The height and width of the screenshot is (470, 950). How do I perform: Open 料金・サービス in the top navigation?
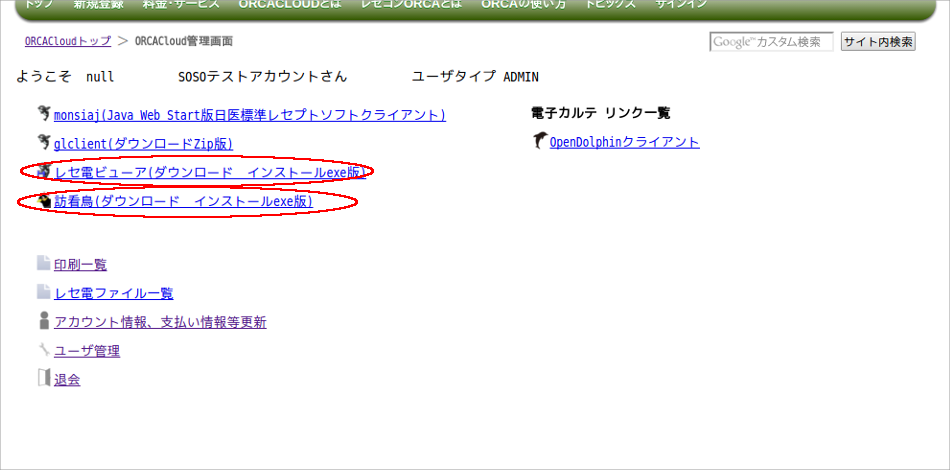coord(181,4)
